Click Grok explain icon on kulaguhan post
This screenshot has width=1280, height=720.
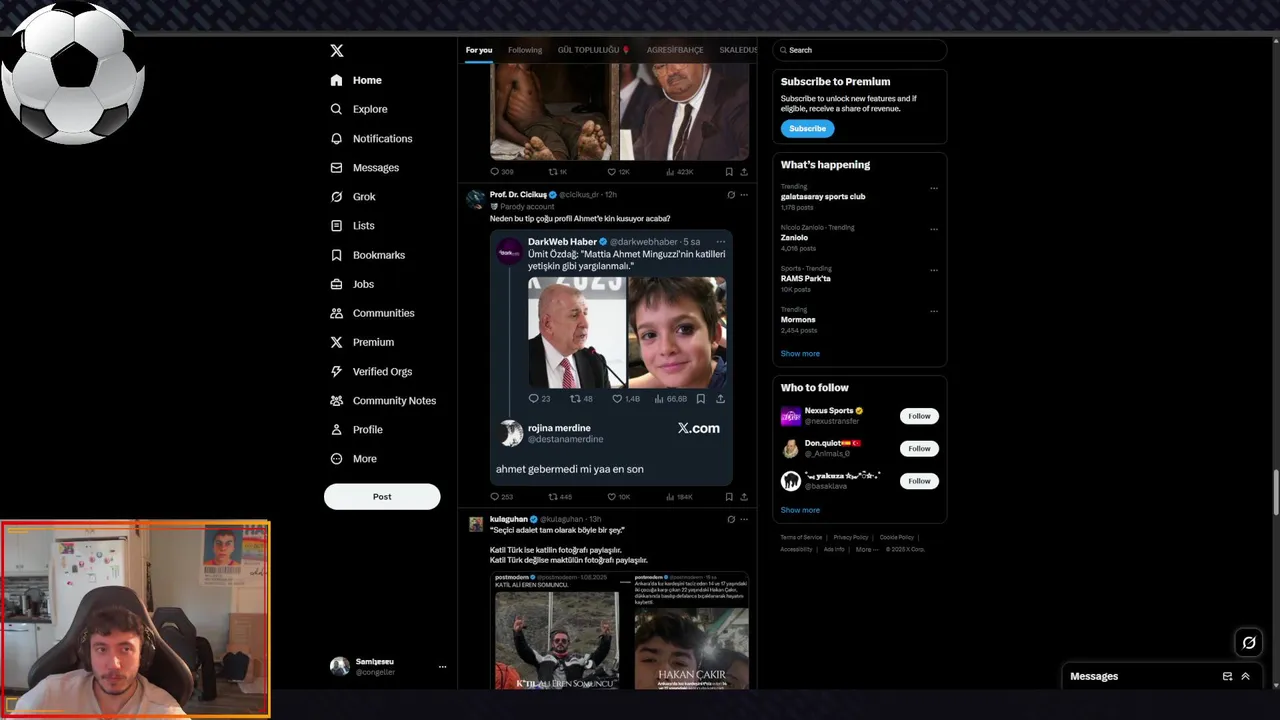[731, 520]
